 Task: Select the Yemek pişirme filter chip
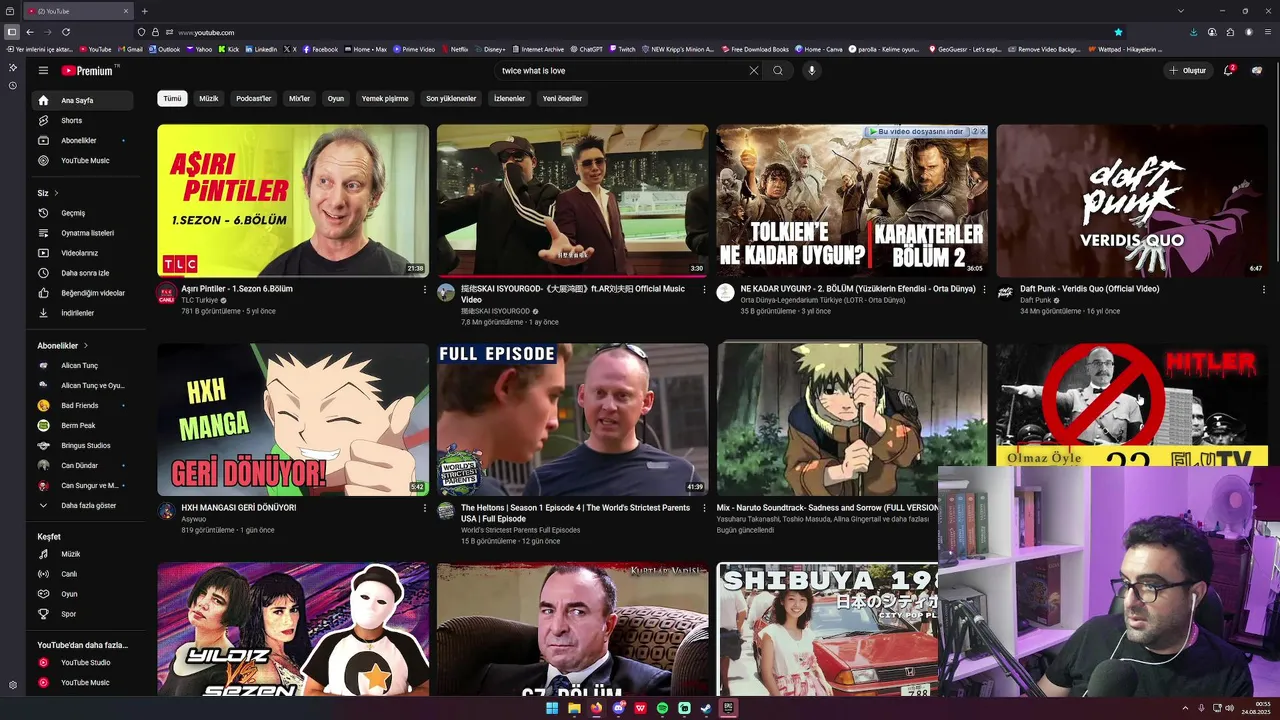coord(385,98)
